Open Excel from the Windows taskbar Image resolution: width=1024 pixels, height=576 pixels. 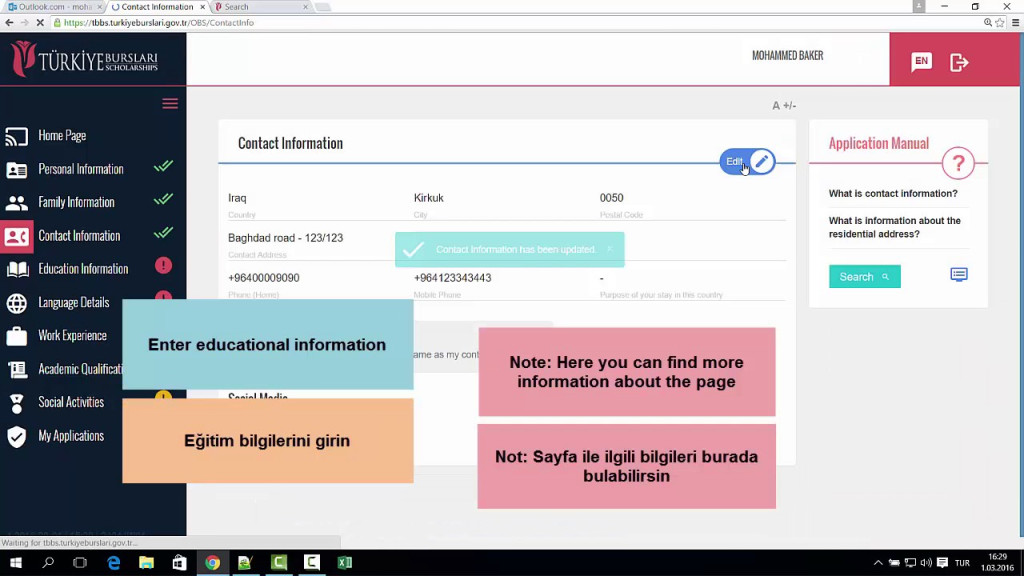345,563
